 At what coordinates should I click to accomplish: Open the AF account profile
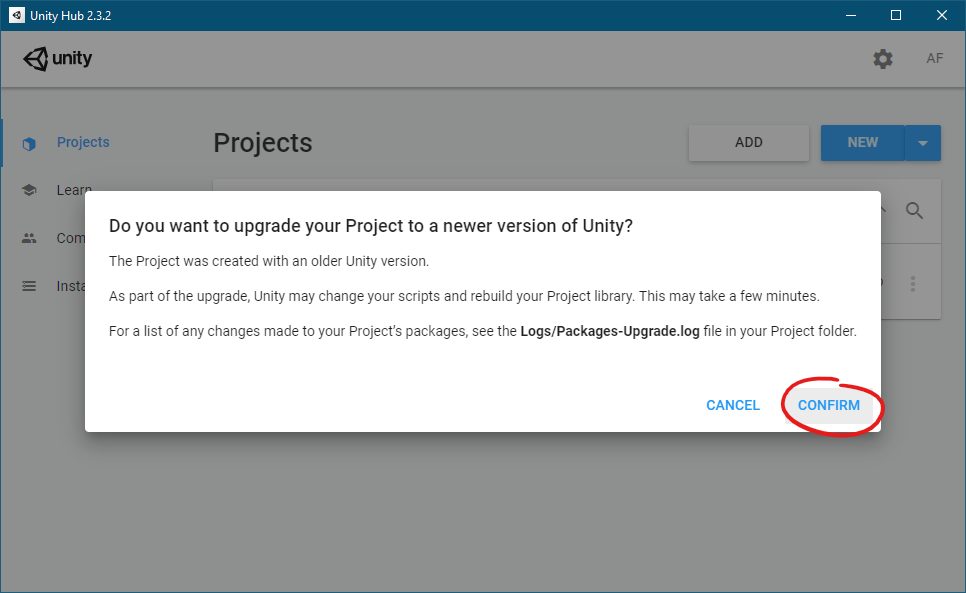(x=934, y=58)
